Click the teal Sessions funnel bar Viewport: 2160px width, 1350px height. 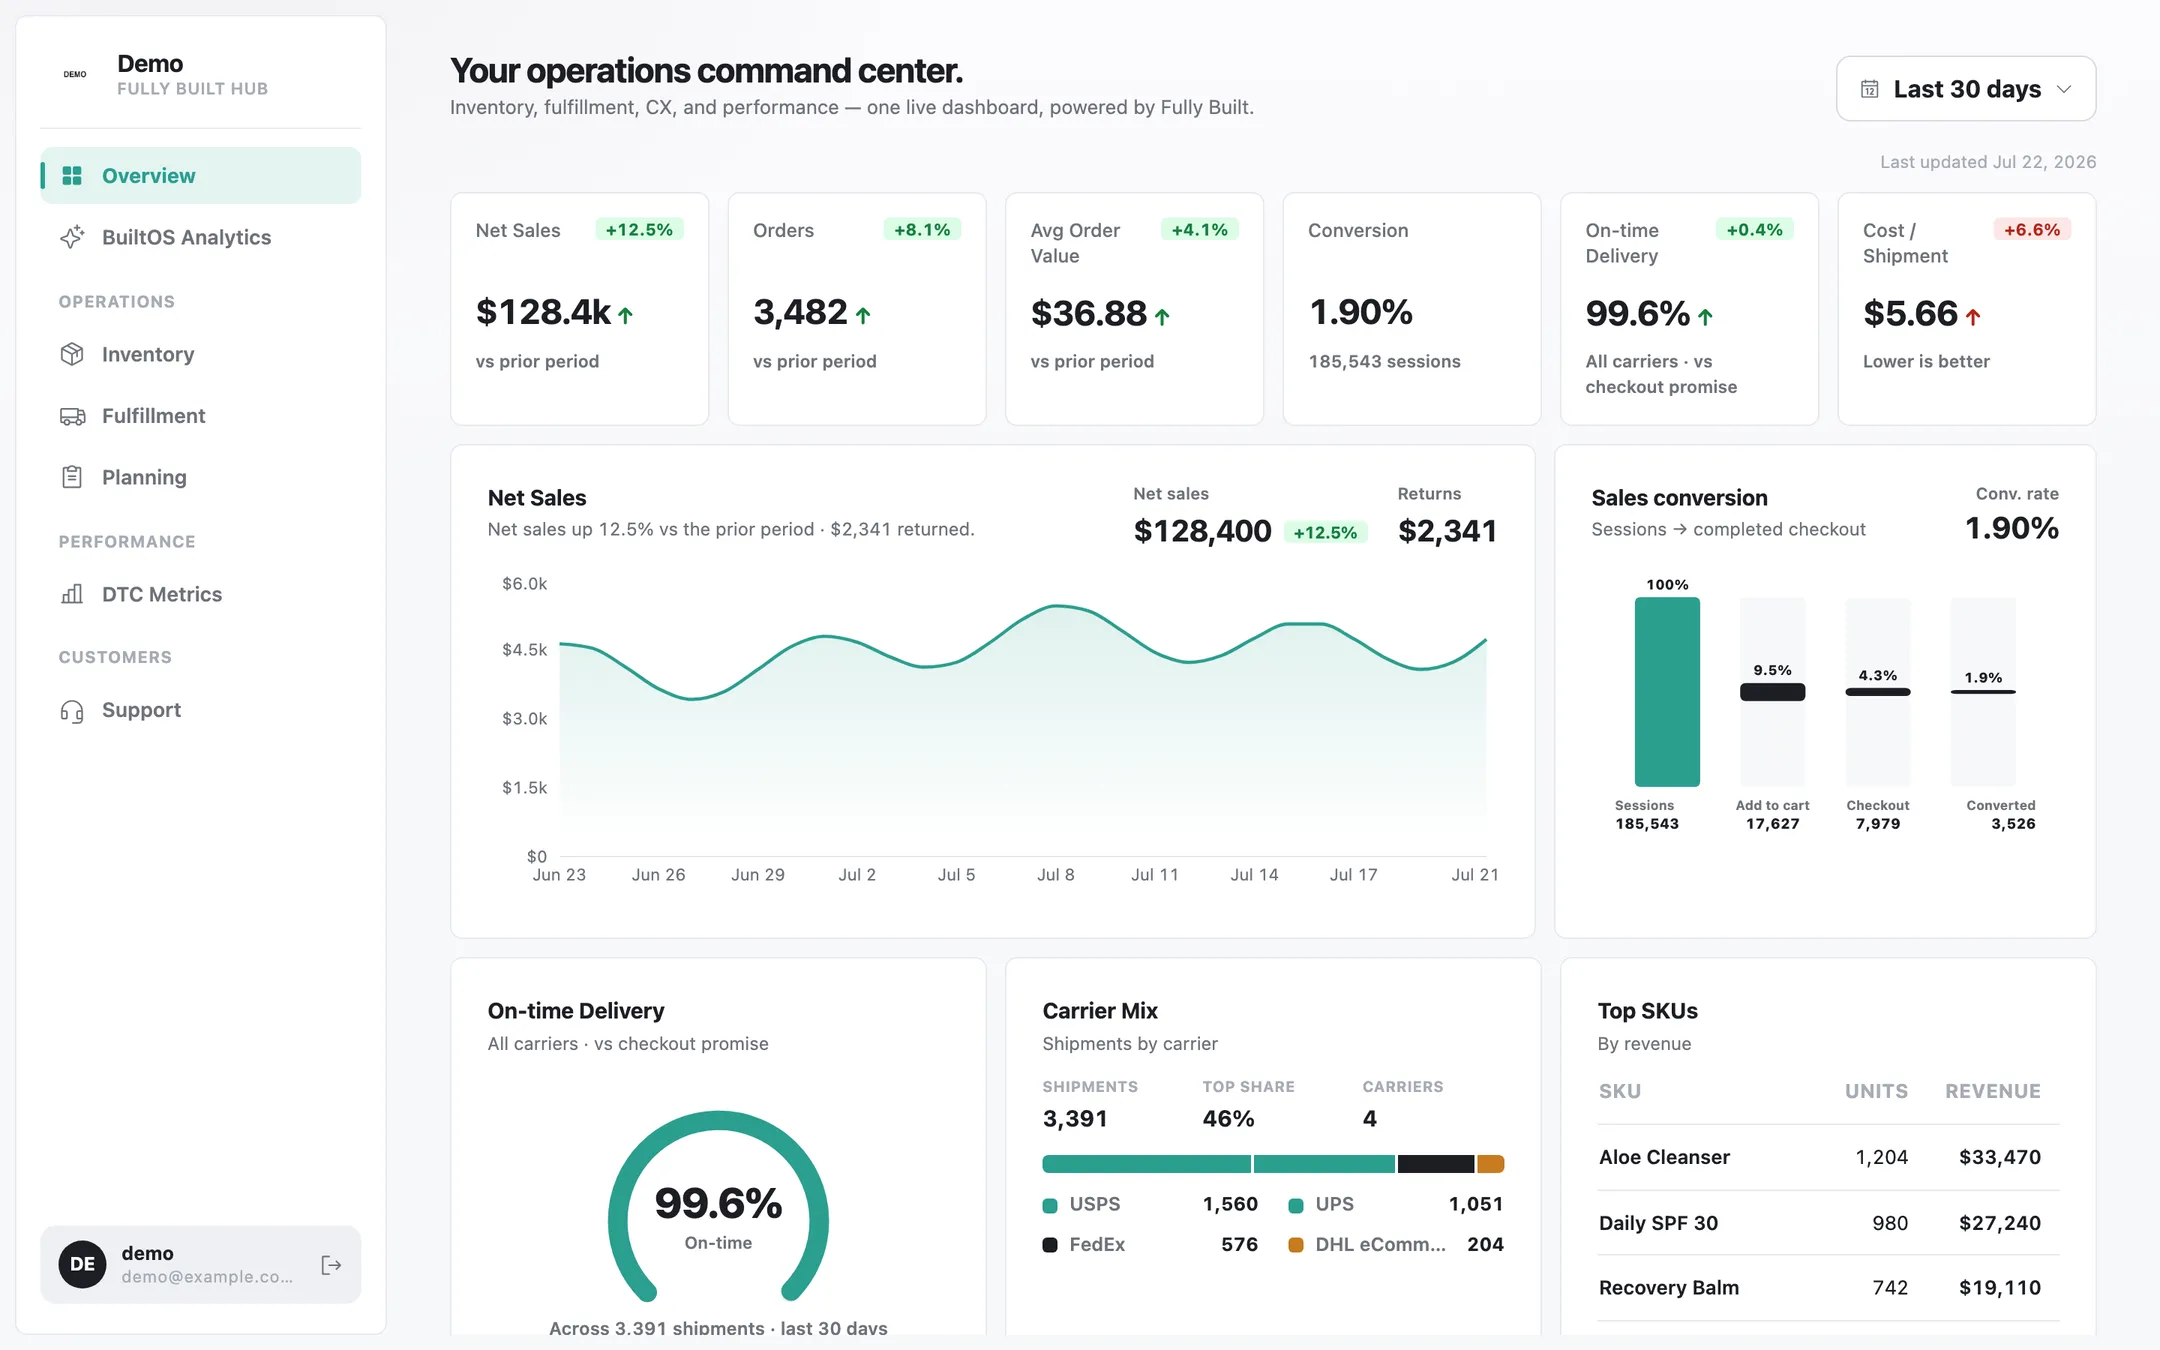pos(1667,692)
